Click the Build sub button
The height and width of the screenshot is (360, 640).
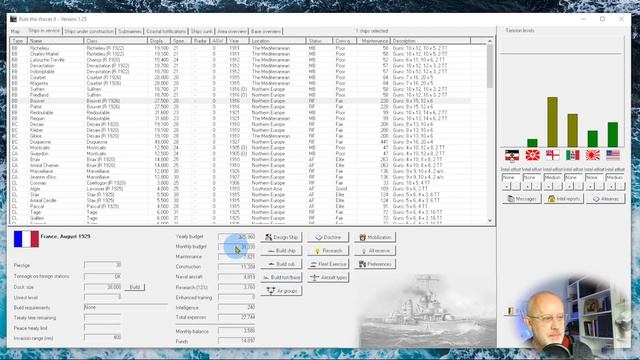[281, 264]
